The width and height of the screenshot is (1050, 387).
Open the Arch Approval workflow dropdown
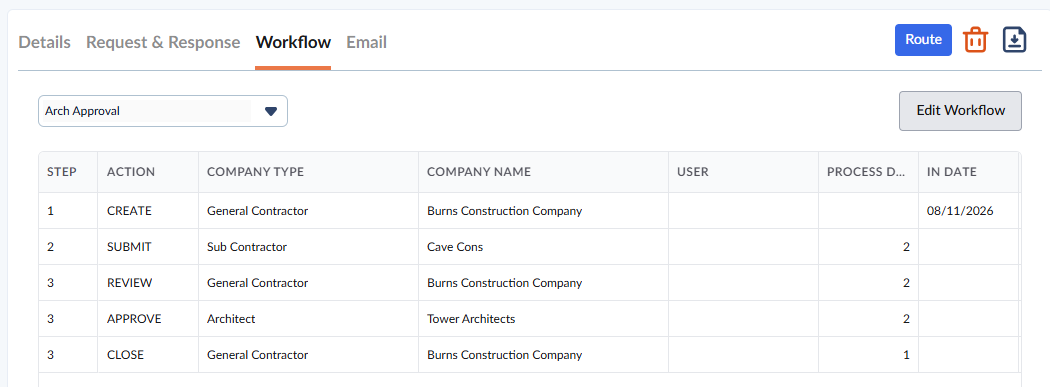point(163,111)
